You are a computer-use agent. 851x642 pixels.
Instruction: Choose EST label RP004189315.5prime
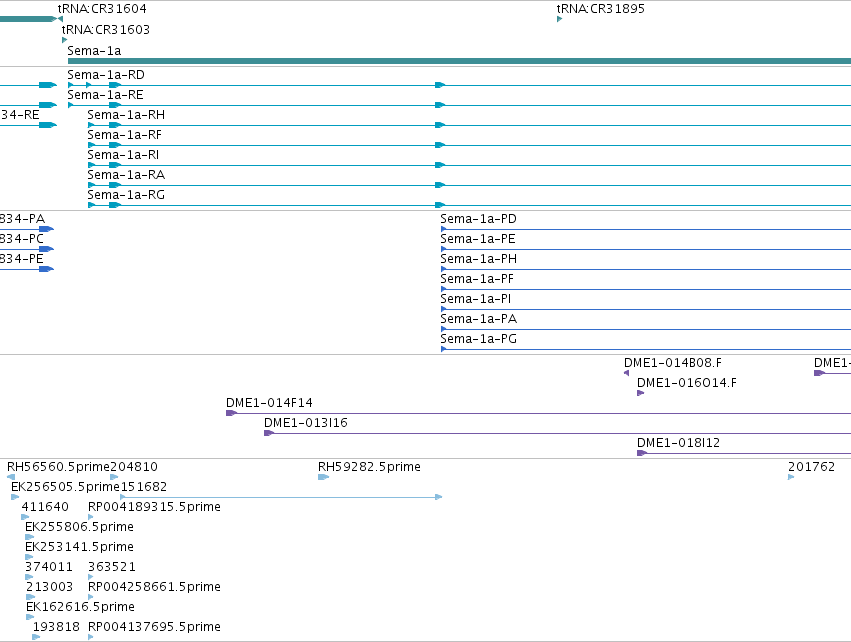pyautogui.click(x=154, y=507)
